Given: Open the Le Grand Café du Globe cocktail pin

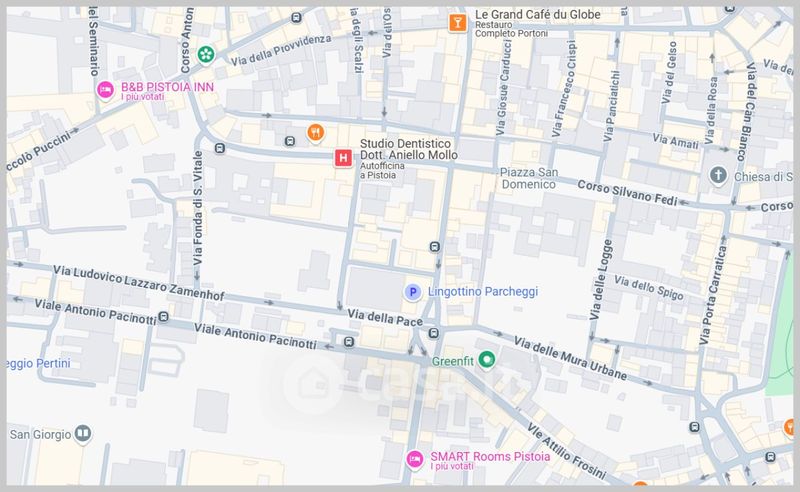Looking at the screenshot, I should (457, 23).
